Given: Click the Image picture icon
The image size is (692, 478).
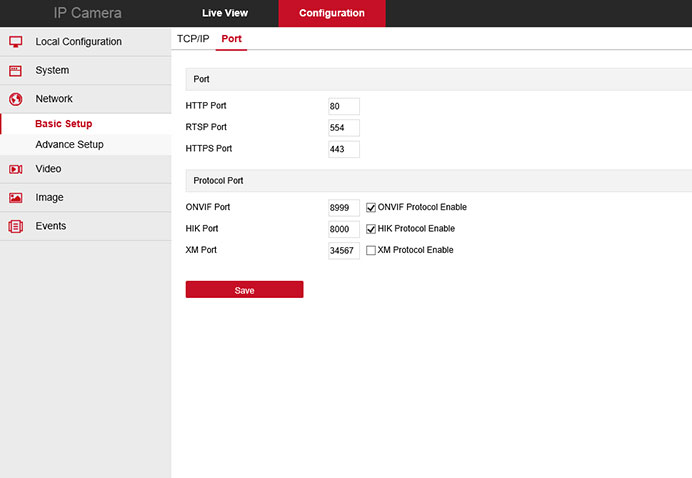Looking at the screenshot, I should 15,198.
